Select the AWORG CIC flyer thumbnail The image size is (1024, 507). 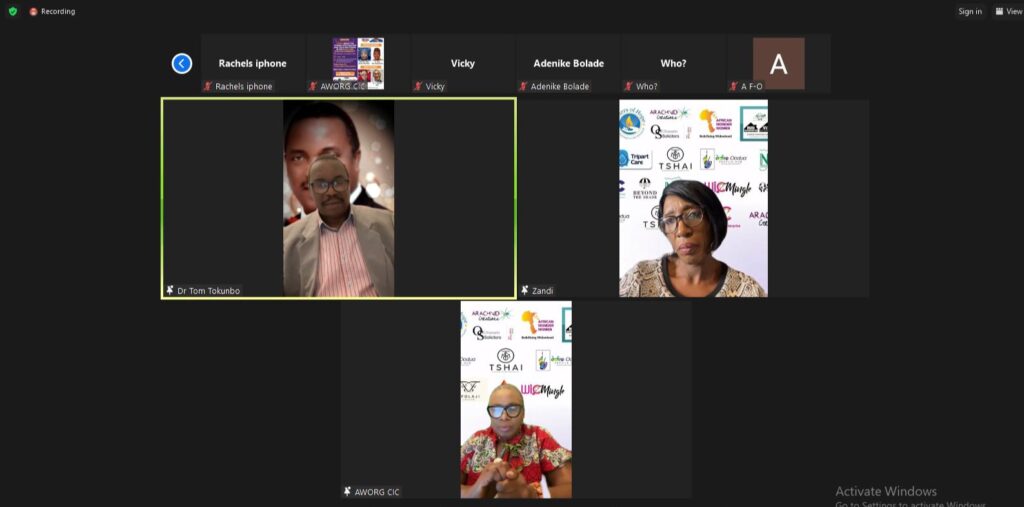[358, 62]
